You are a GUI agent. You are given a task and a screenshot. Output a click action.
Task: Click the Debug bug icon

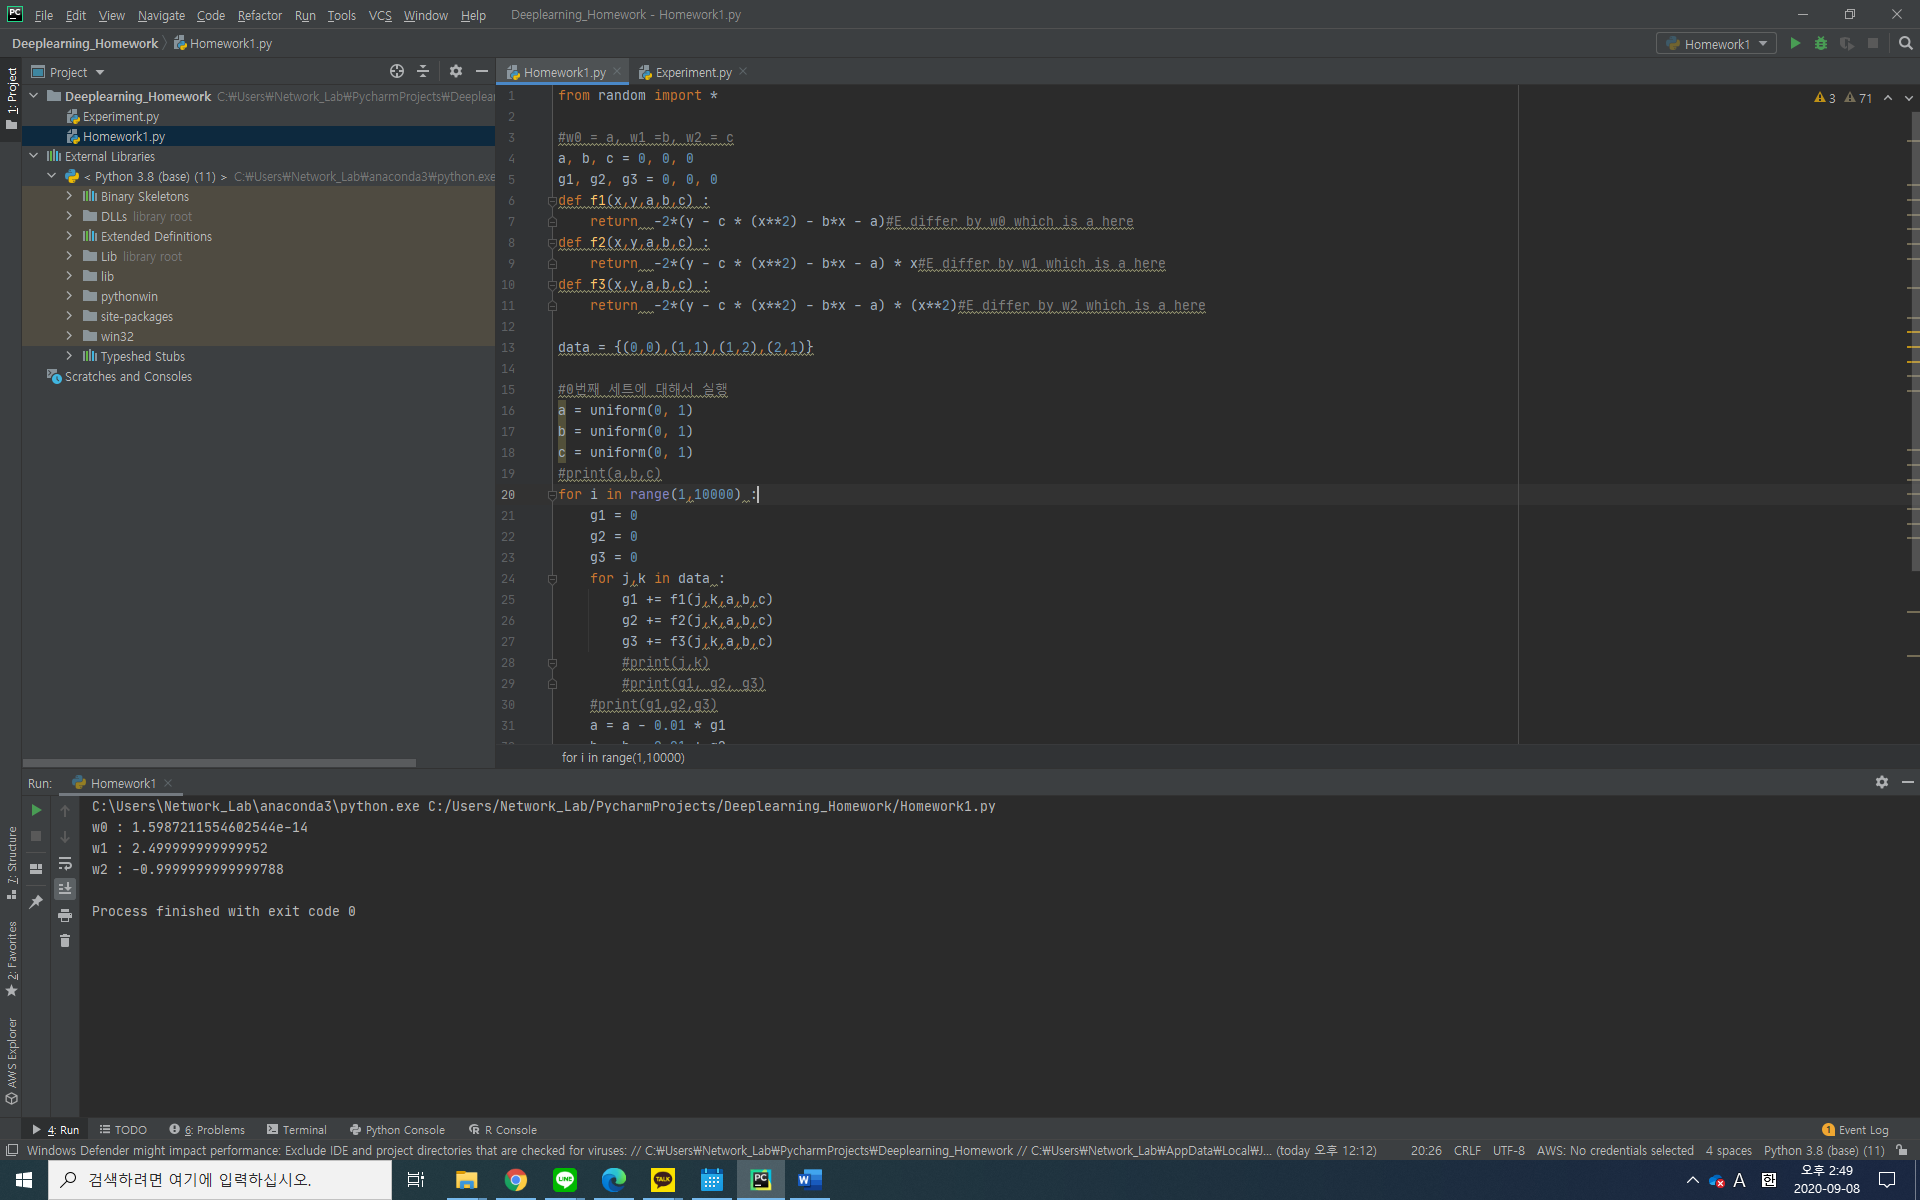point(1821,44)
